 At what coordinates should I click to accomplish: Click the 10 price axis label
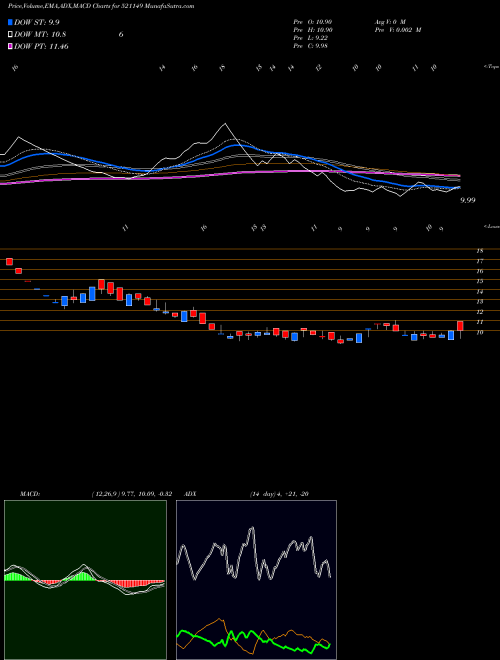[479, 333]
